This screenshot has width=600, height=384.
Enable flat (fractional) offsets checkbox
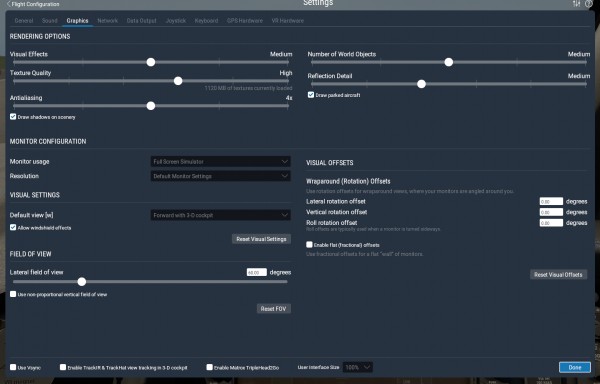click(309, 245)
